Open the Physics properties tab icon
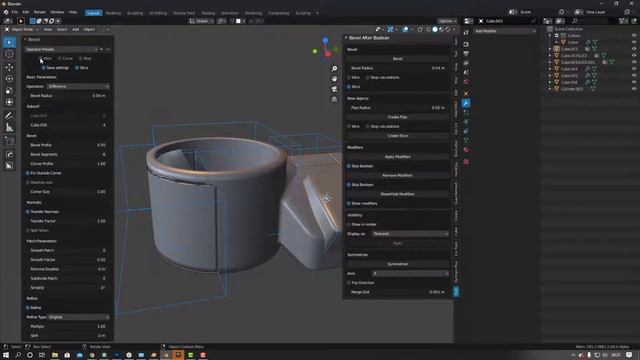Image resolution: width=640 pixels, height=360 pixels. (466, 122)
